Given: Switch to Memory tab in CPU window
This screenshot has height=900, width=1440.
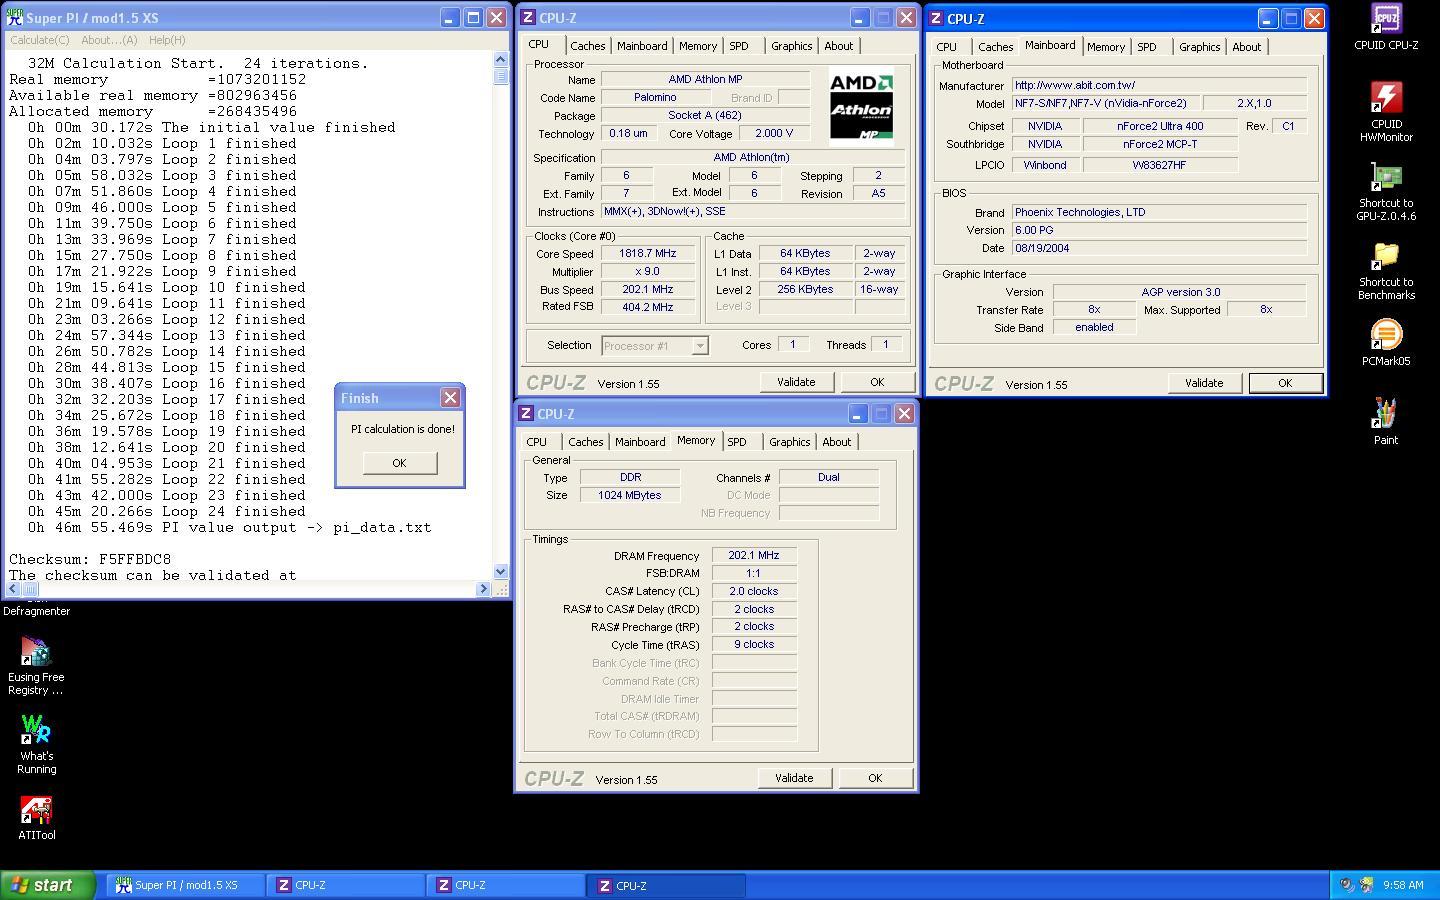Looking at the screenshot, I should 698,46.
